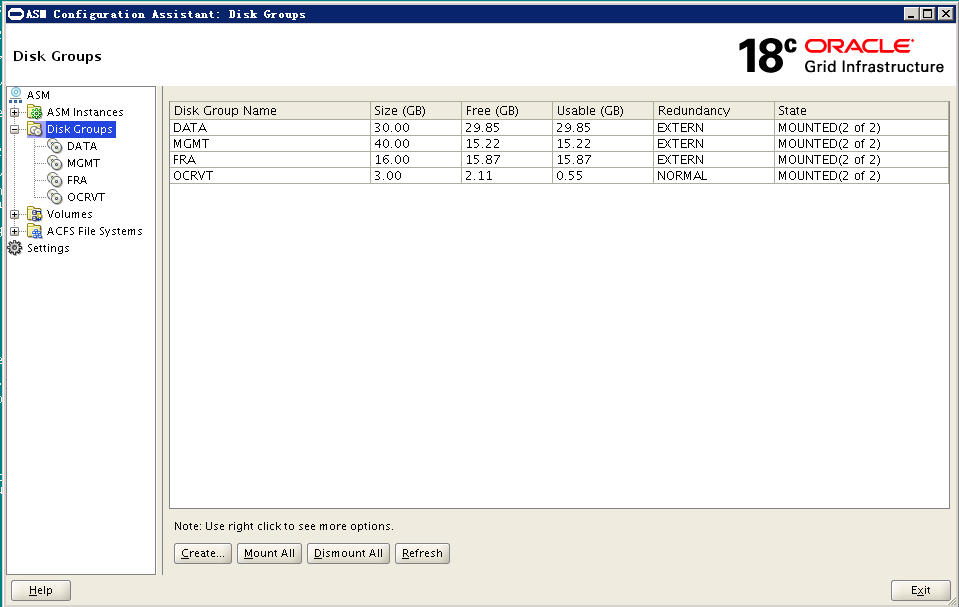Open Settings label in the tree
Viewport: 959px width, 607px height.
click(x=48, y=248)
